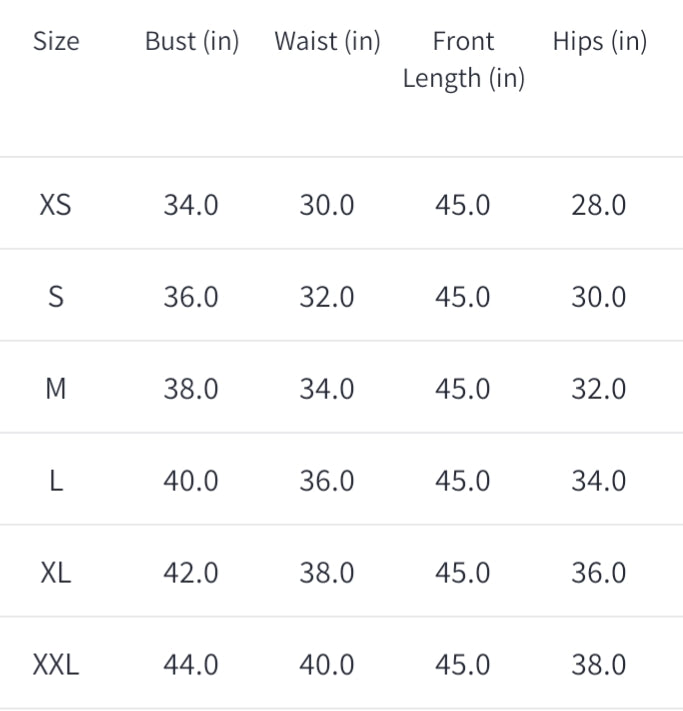The width and height of the screenshot is (683, 711).
Task: Click the Size column header
Action: pyautogui.click(x=56, y=41)
